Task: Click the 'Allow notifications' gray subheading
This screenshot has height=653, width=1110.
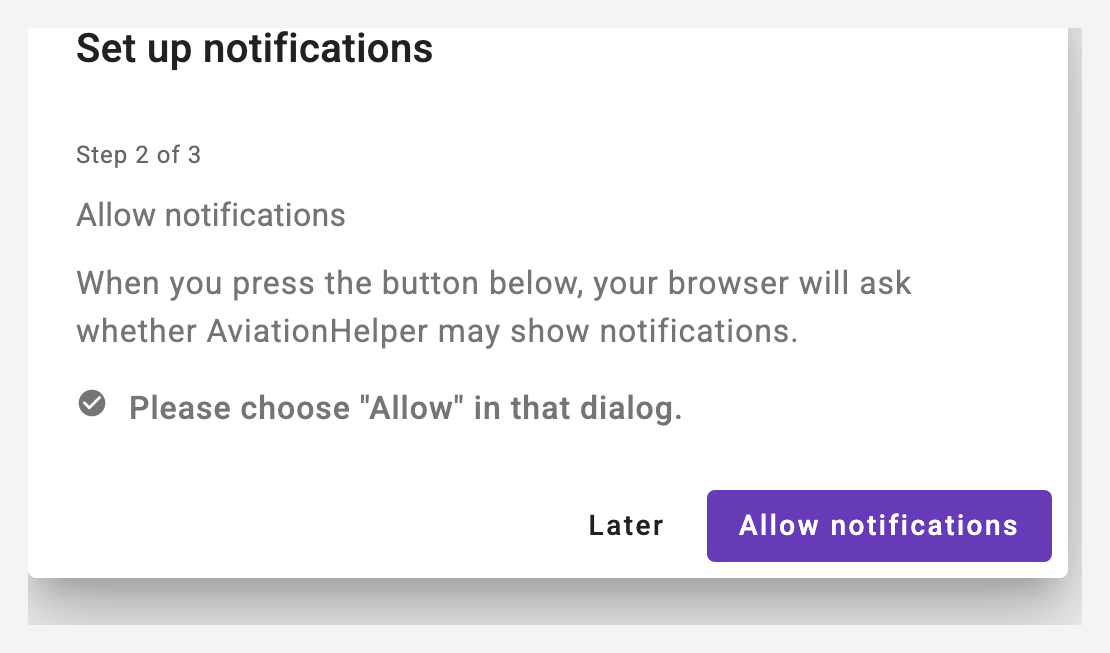Action: tap(211, 215)
